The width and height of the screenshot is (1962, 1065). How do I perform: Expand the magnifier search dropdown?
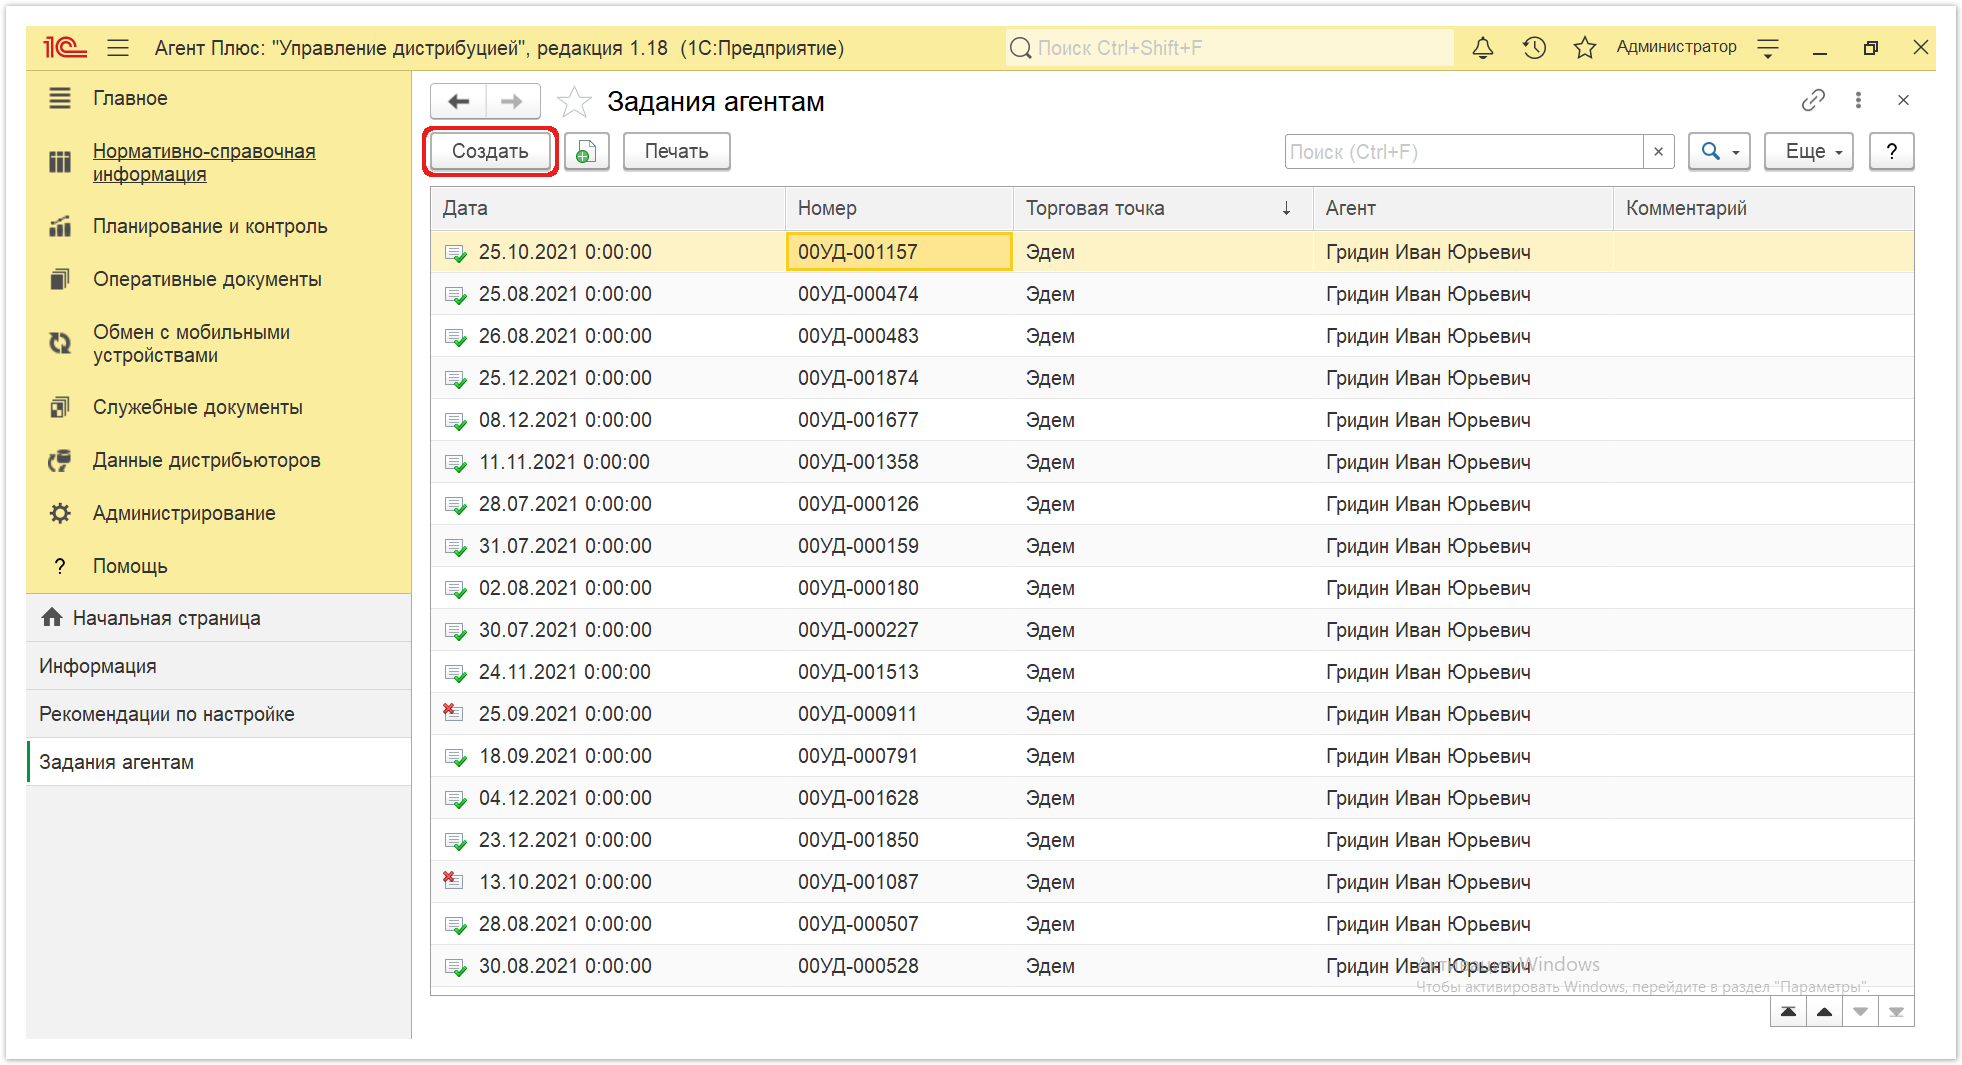[1720, 152]
